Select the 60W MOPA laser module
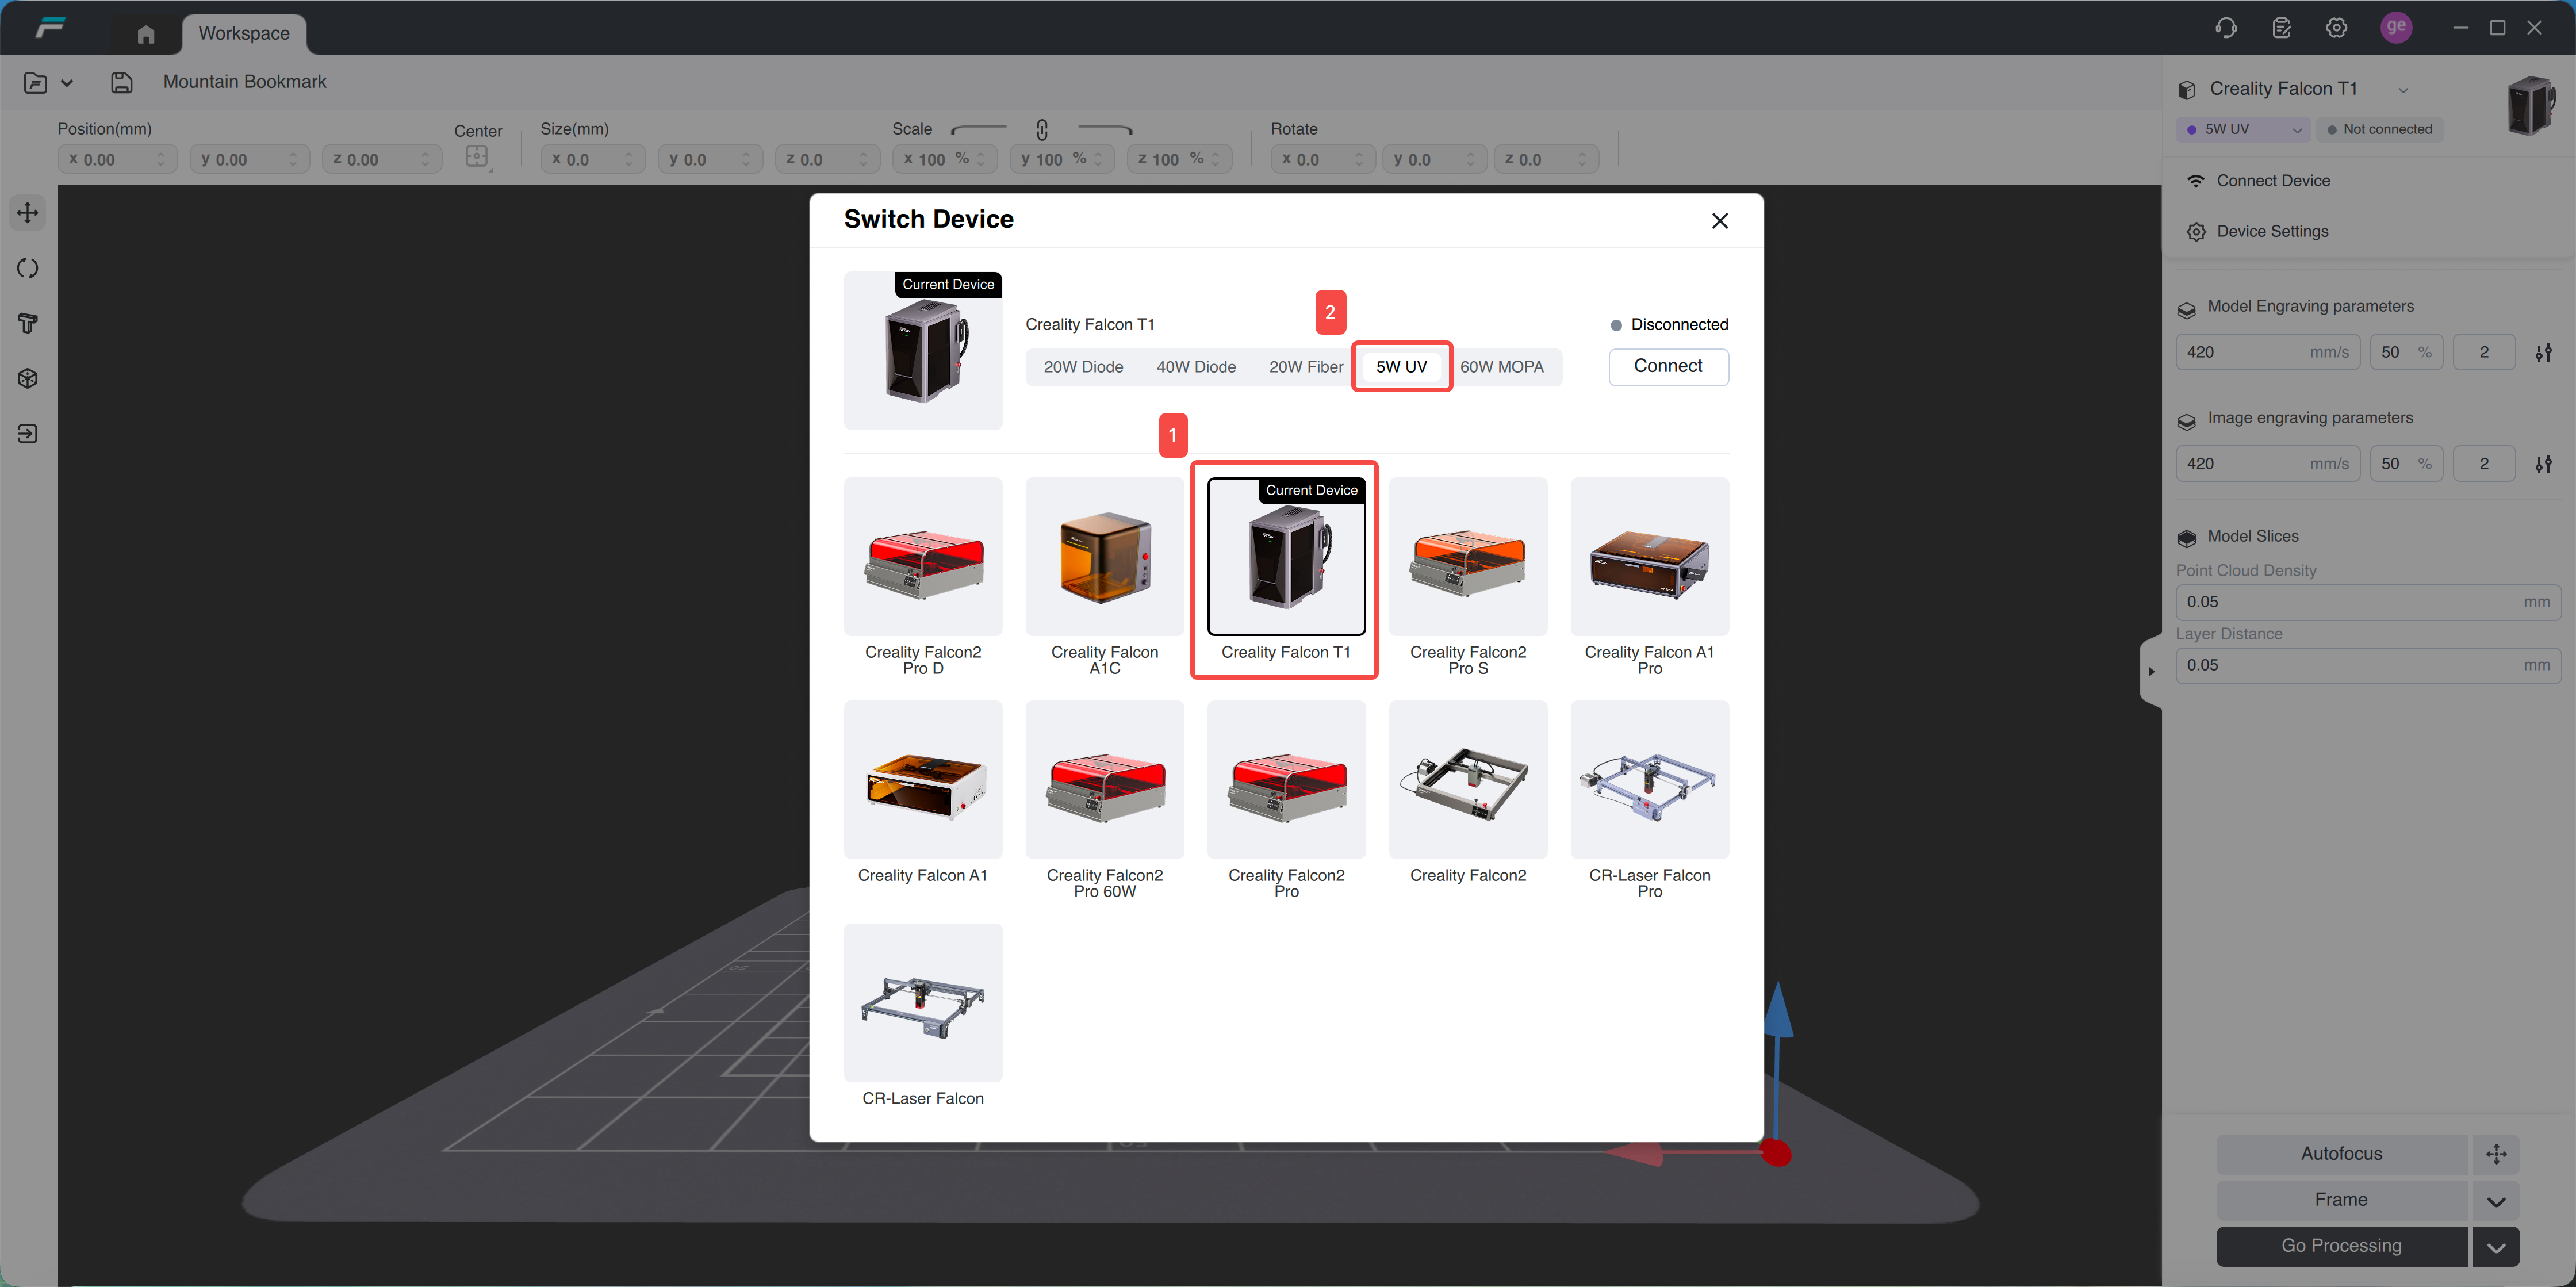The image size is (2576, 1287). point(1502,367)
